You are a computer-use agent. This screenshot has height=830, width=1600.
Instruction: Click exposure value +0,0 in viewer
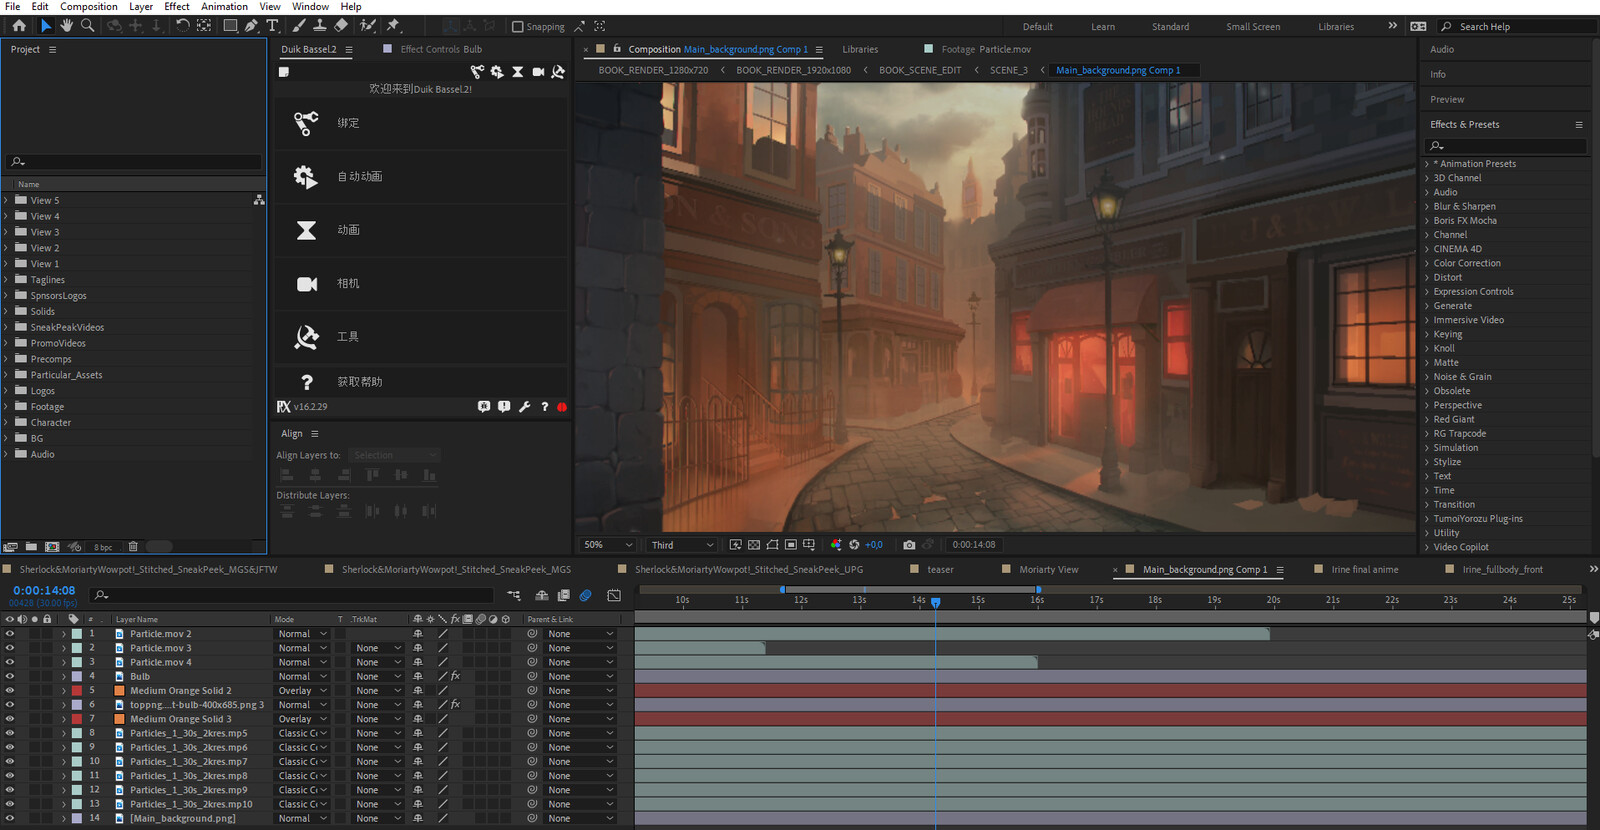point(874,545)
